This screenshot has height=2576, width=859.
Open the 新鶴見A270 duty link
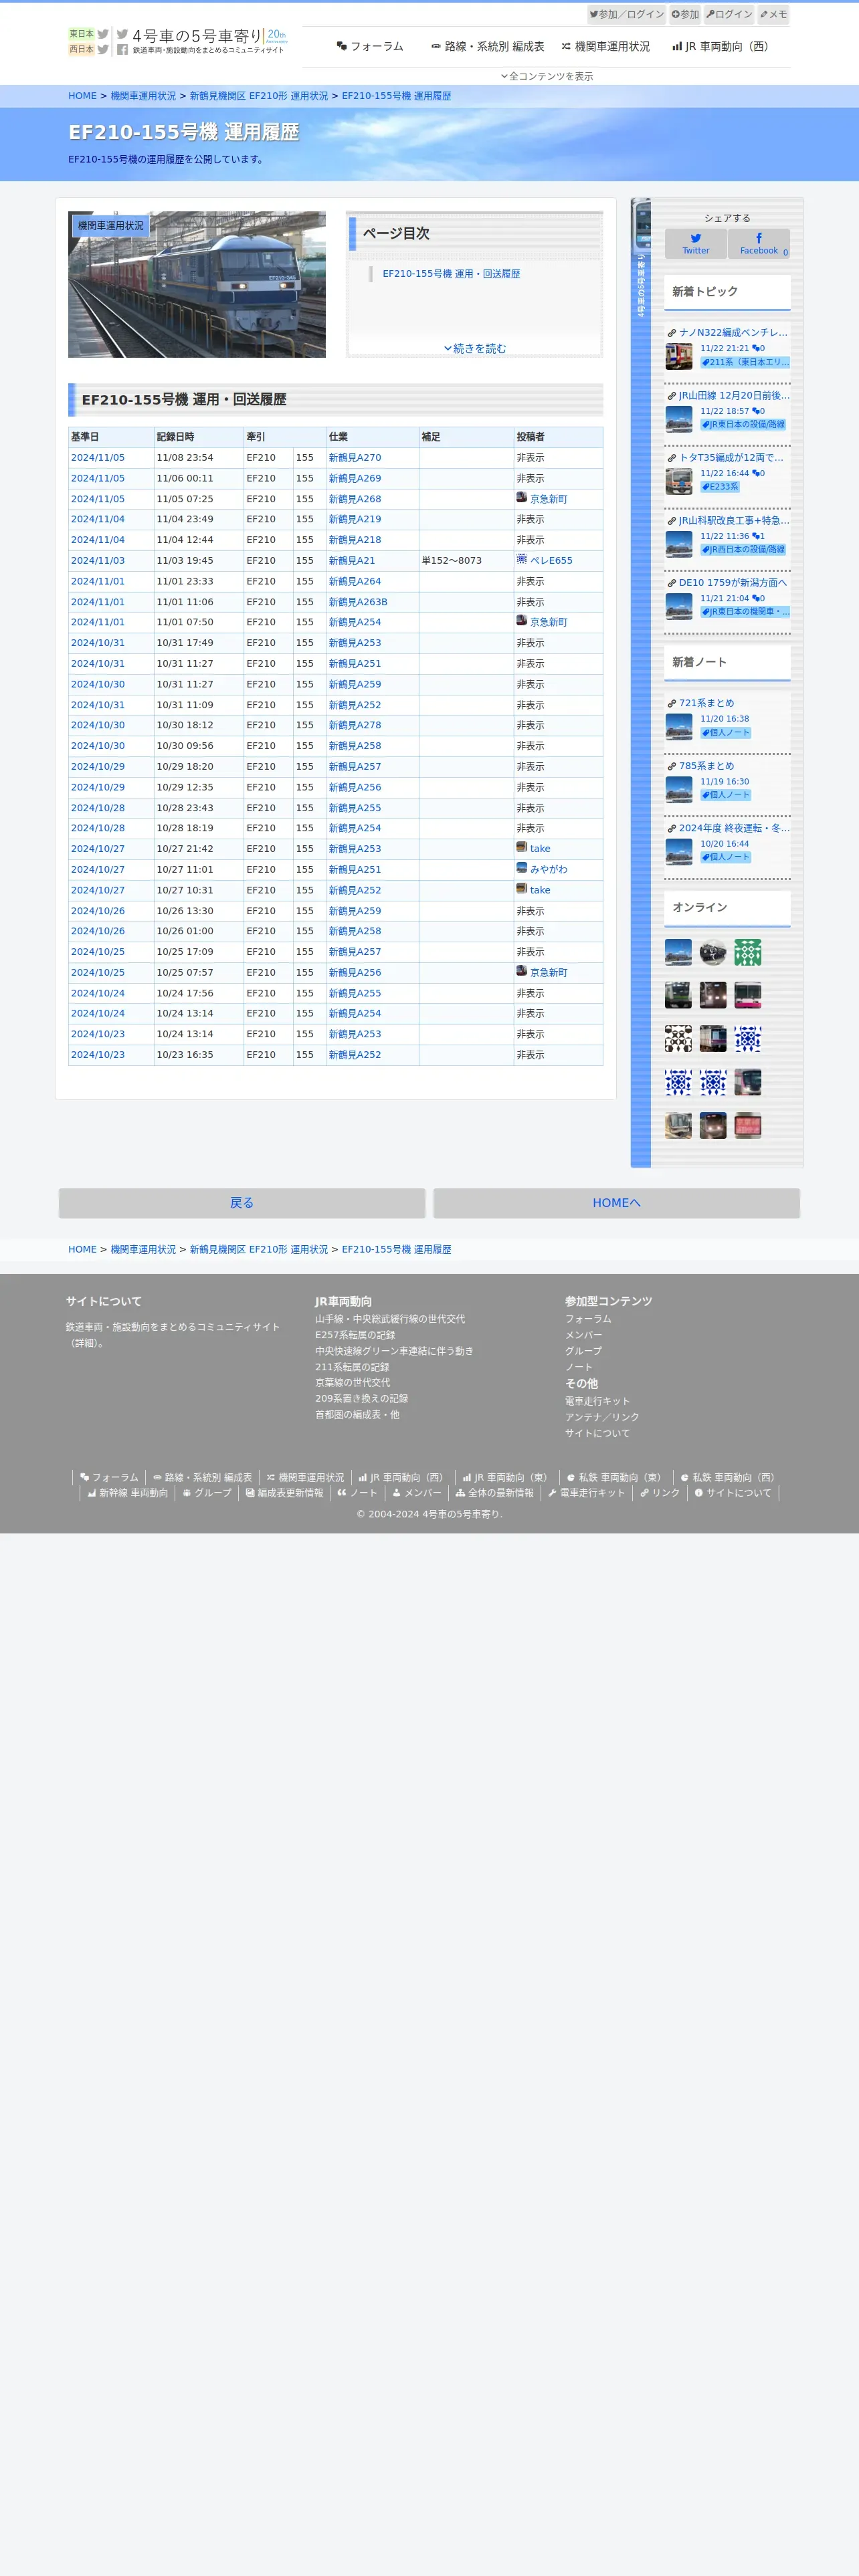(x=355, y=458)
